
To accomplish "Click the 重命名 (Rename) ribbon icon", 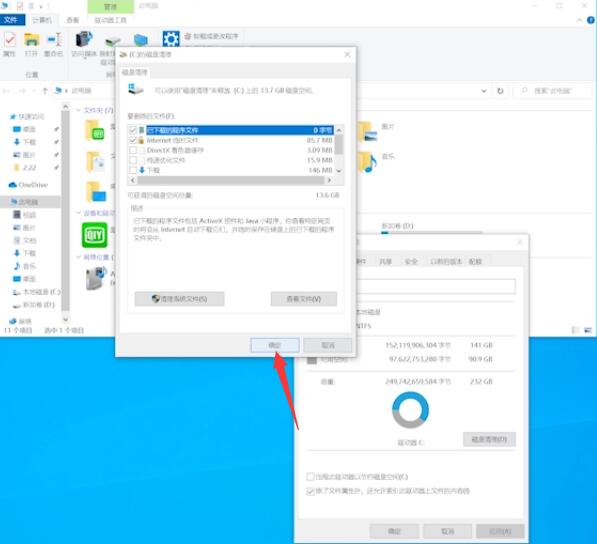I will [x=53, y=44].
